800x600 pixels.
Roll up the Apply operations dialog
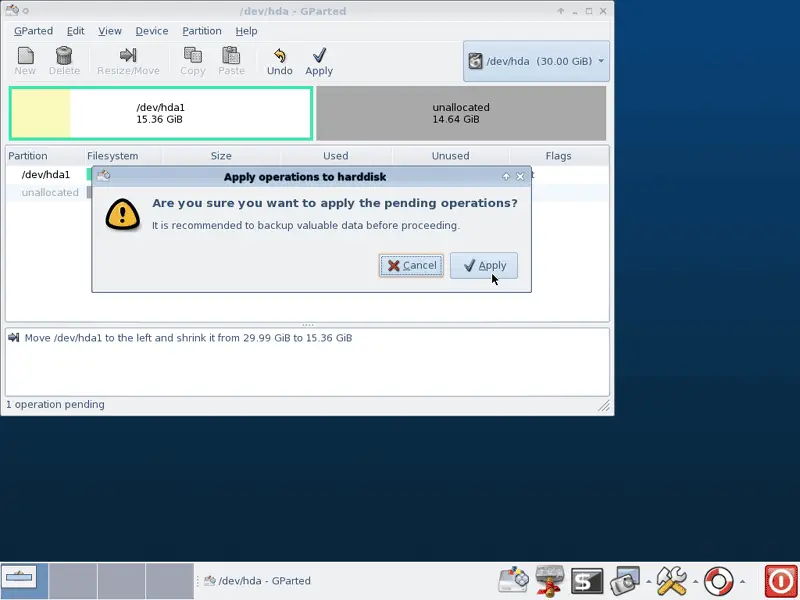506,176
